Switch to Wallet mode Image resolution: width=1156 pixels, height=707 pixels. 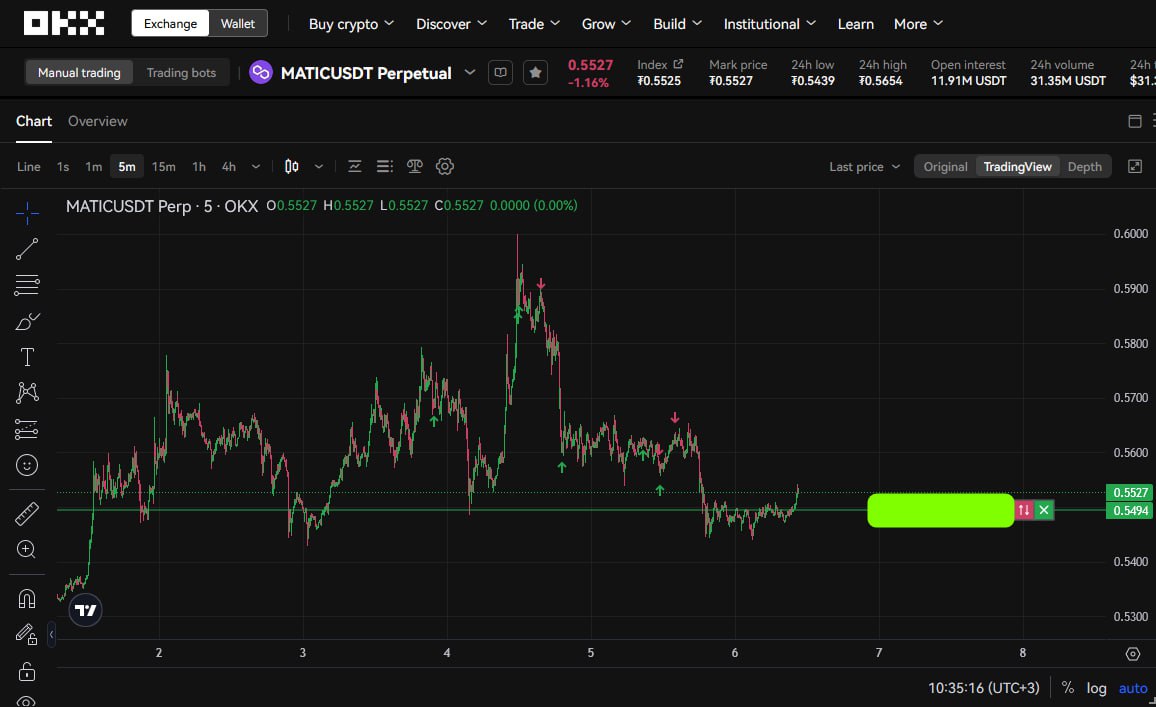coord(237,24)
